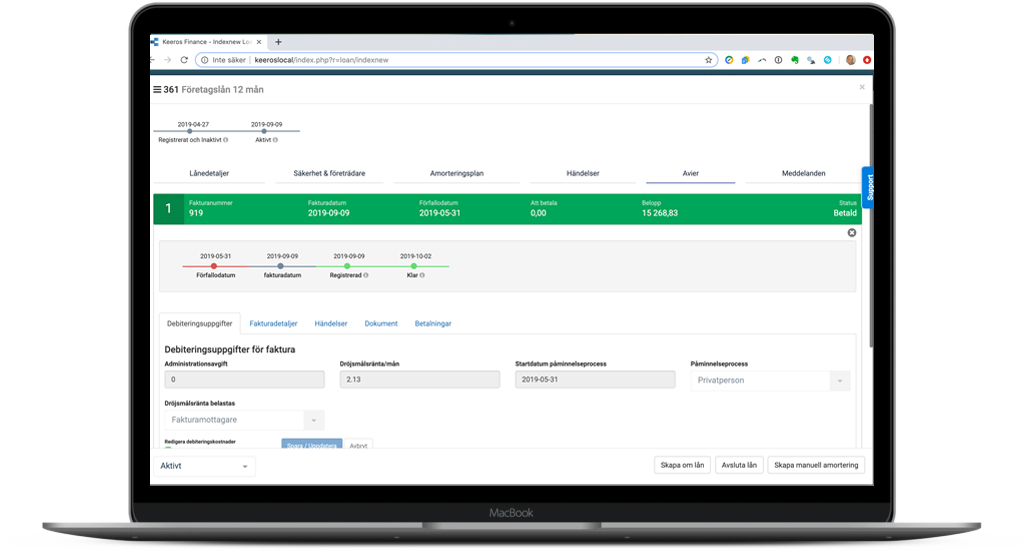Toggle the Redigera debiteringskostnader switch
Viewport: 1024px width, 551px height.
(170, 447)
